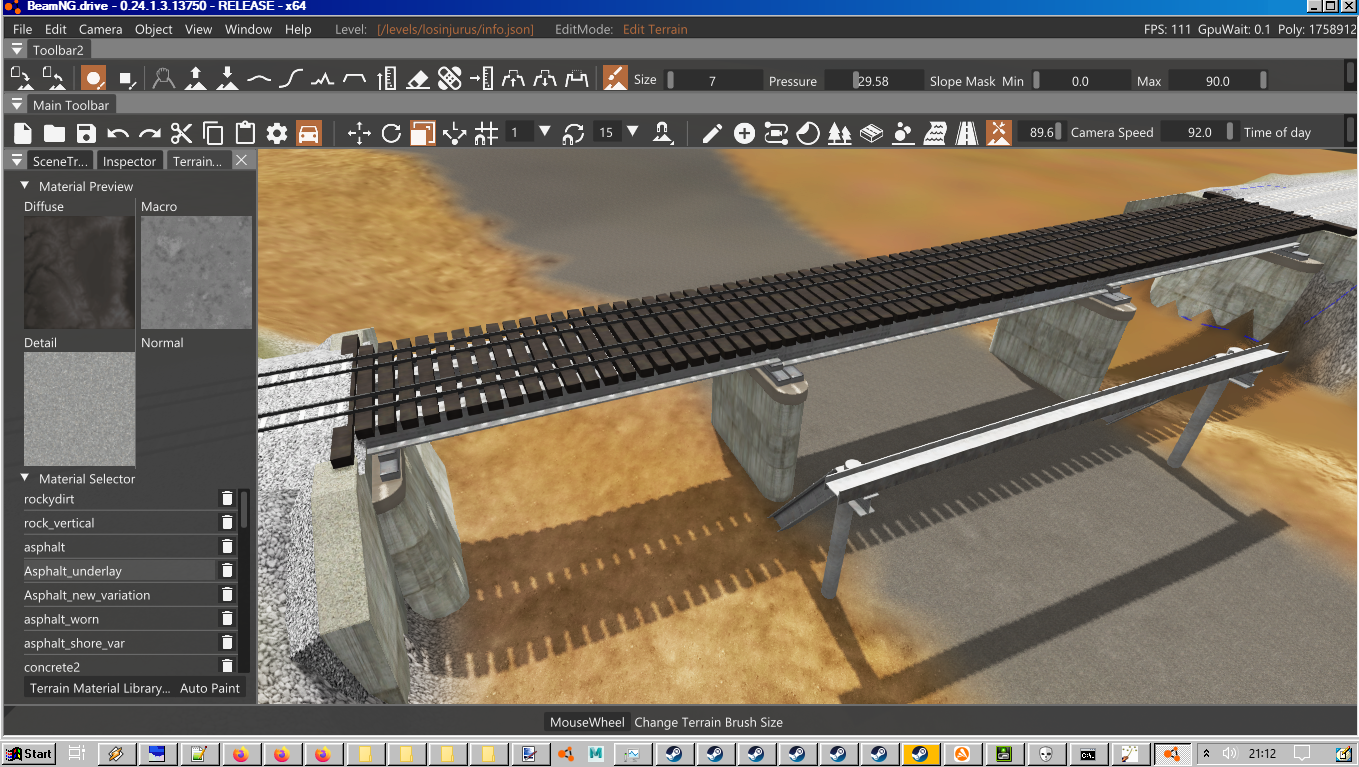Collapse the Material Preview section

[25, 186]
